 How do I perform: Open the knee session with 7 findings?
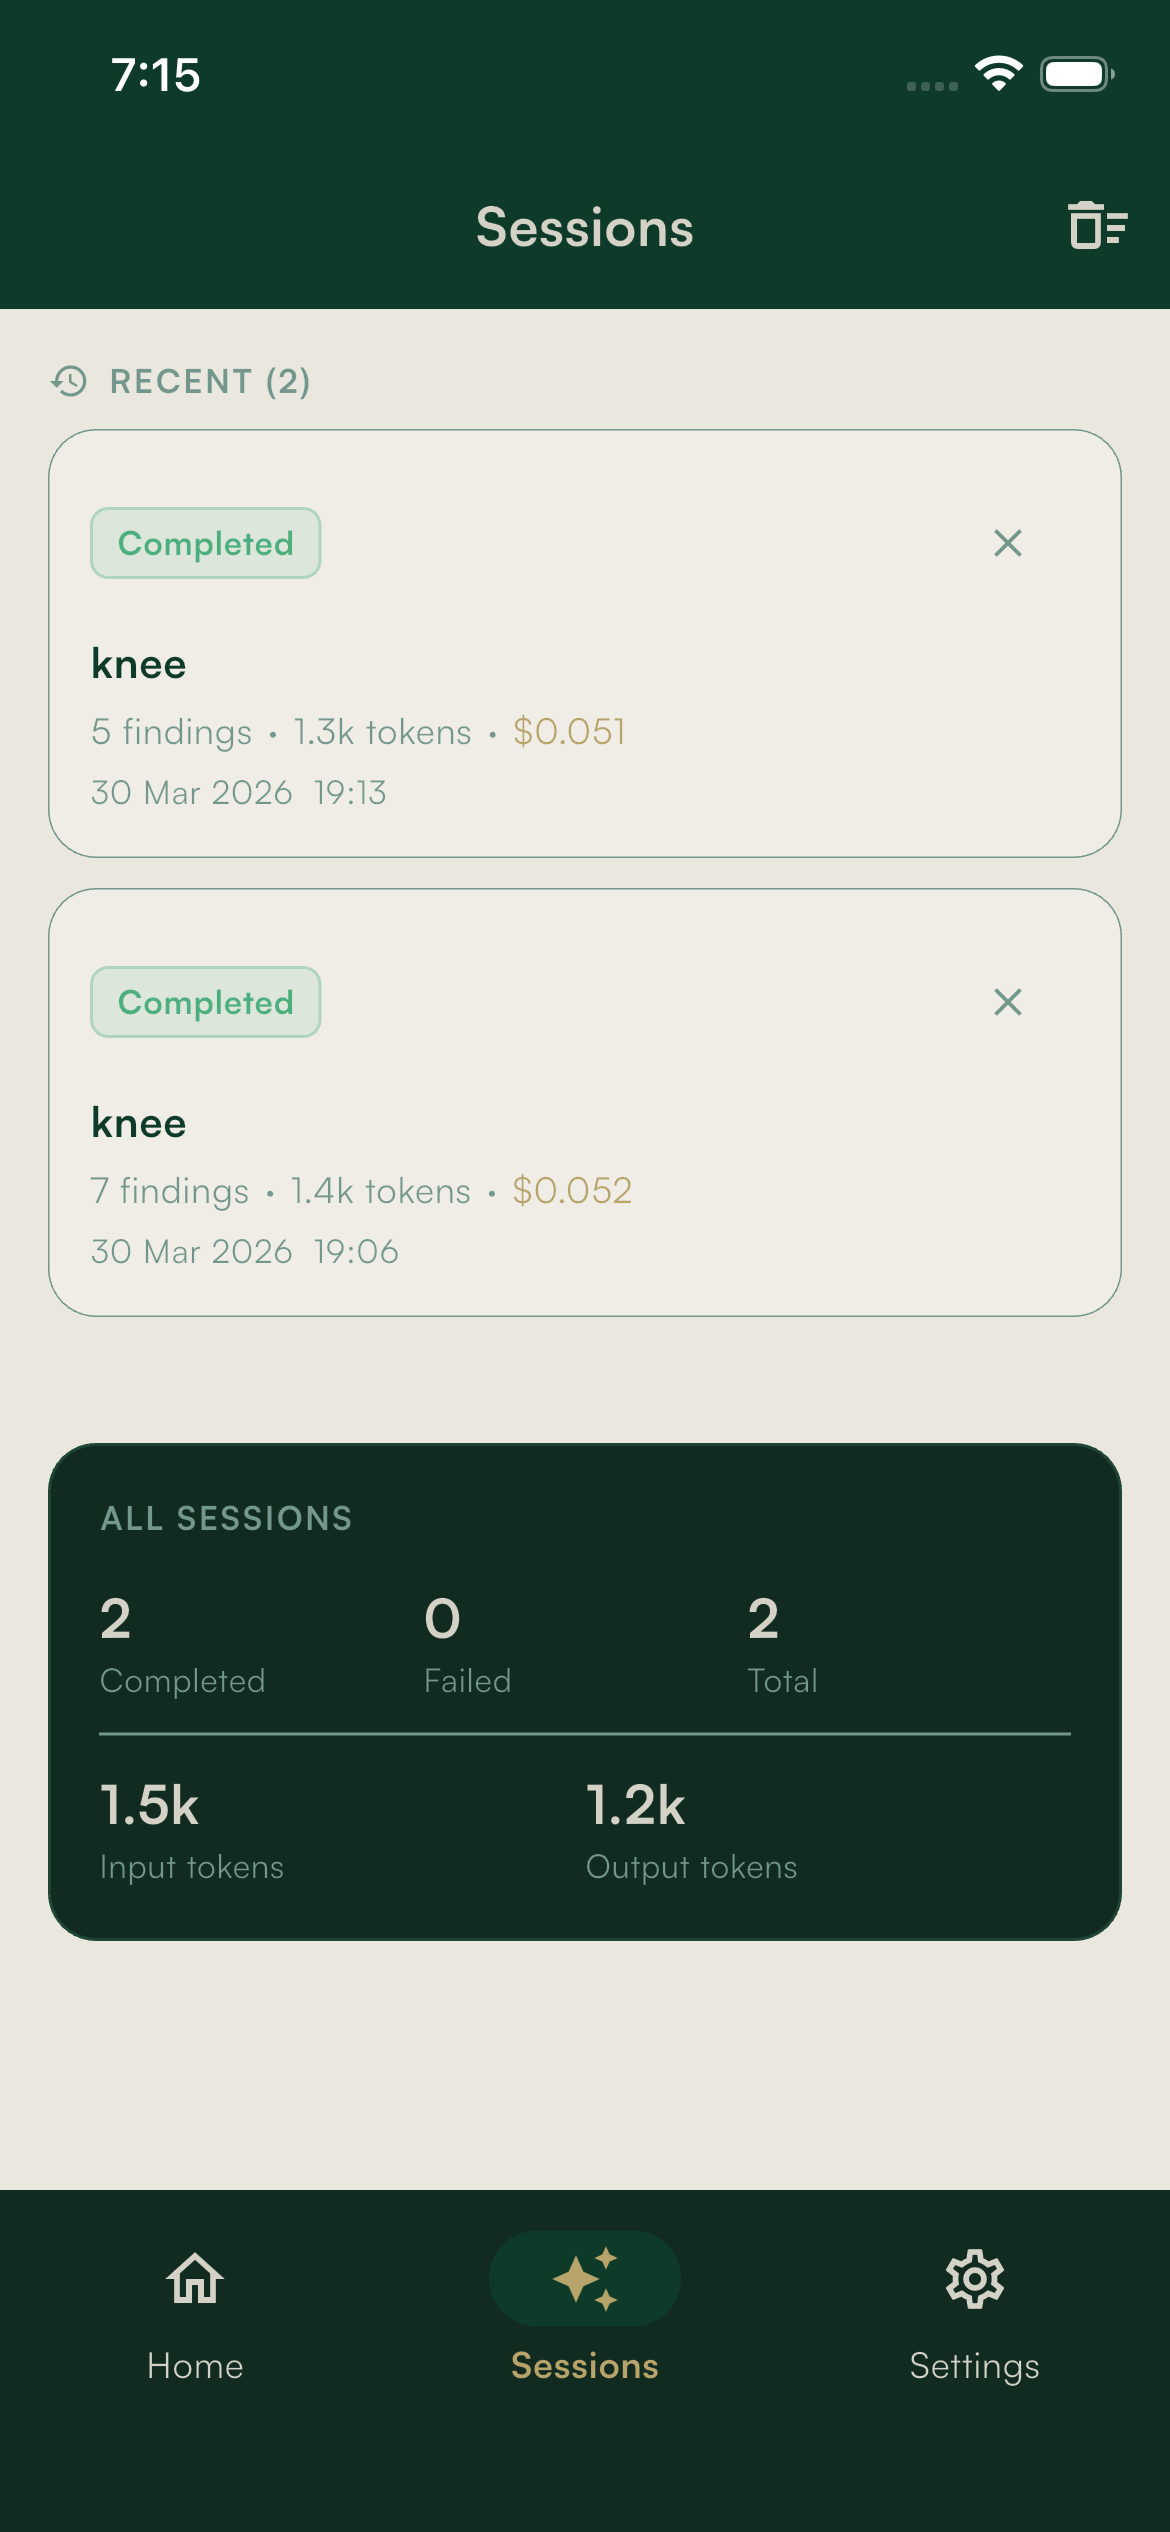pyautogui.click(x=585, y=1124)
